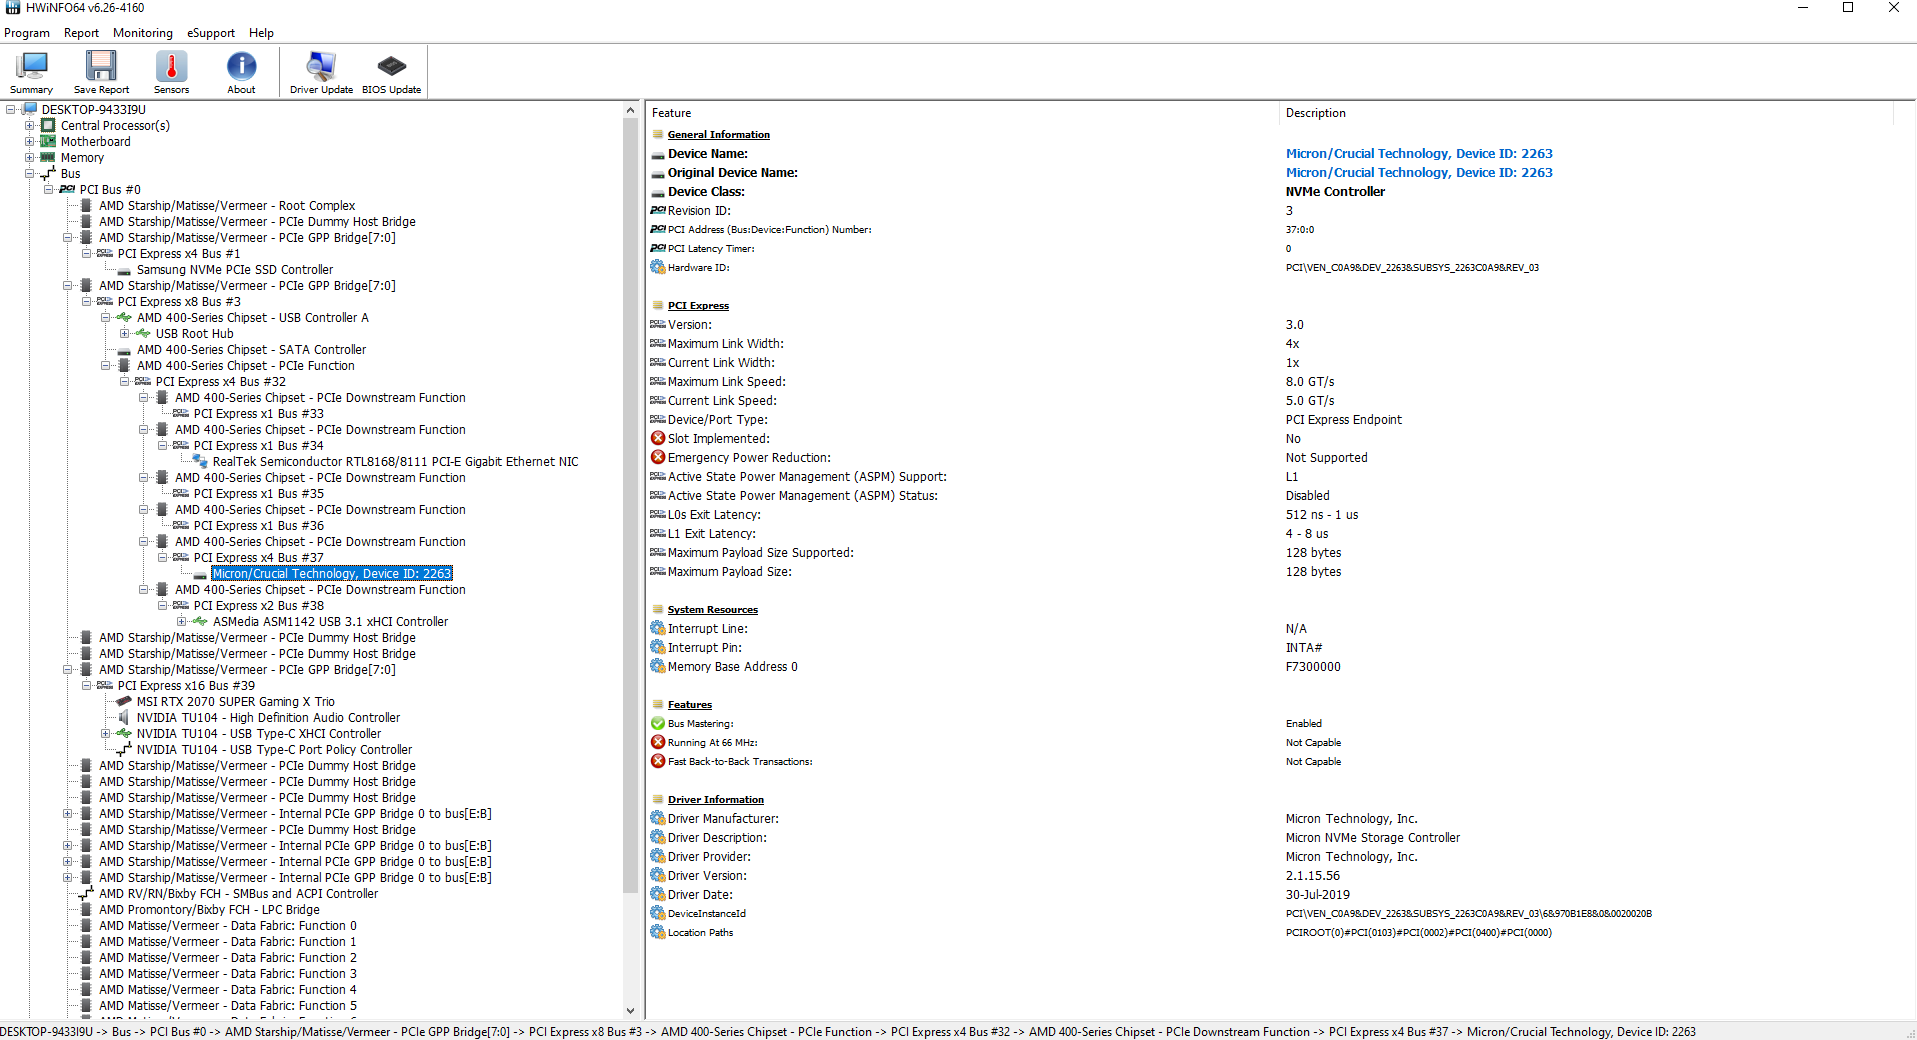Open the Report menu

(81, 33)
